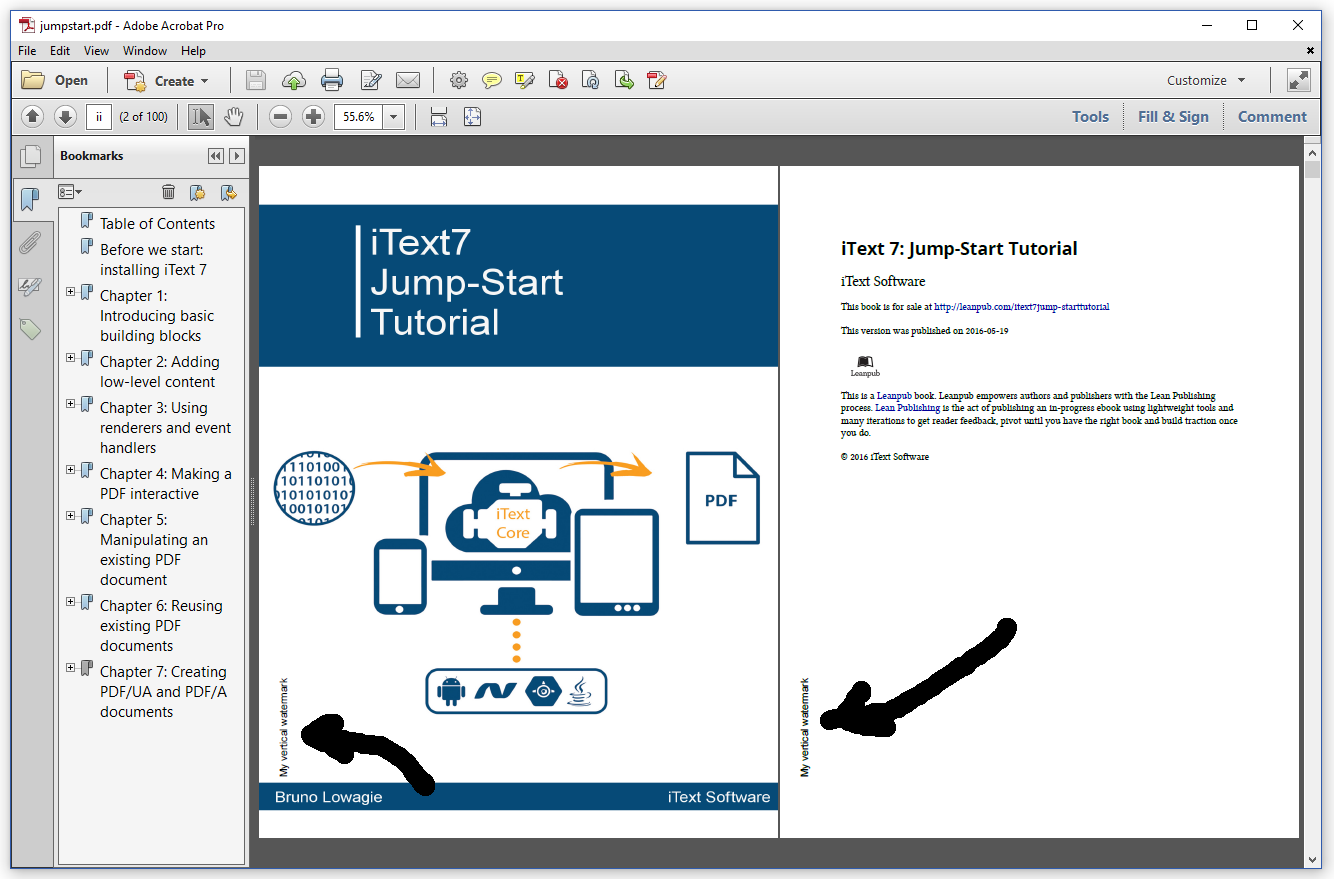The height and width of the screenshot is (879, 1334).
Task: Click the Print file icon
Action: (332, 81)
